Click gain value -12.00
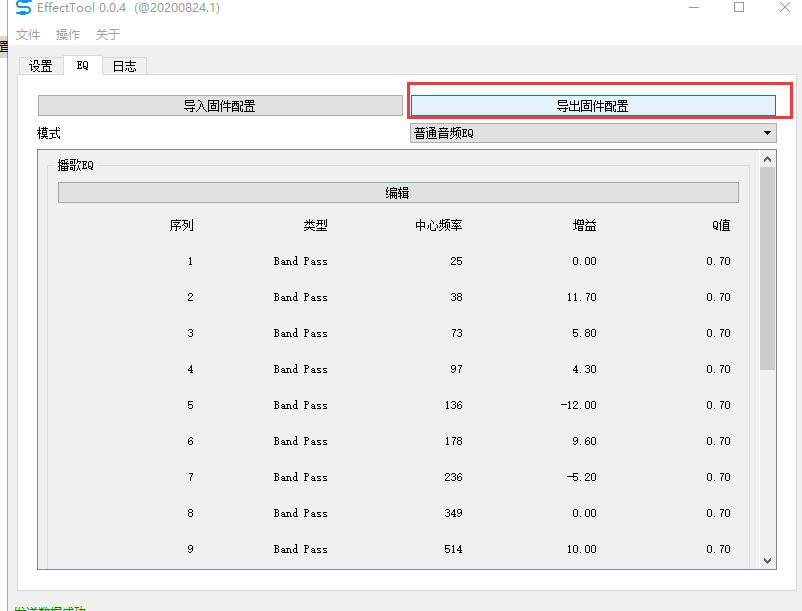Image resolution: width=802 pixels, height=611 pixels. pyautogui.click(x=578, y=405)
